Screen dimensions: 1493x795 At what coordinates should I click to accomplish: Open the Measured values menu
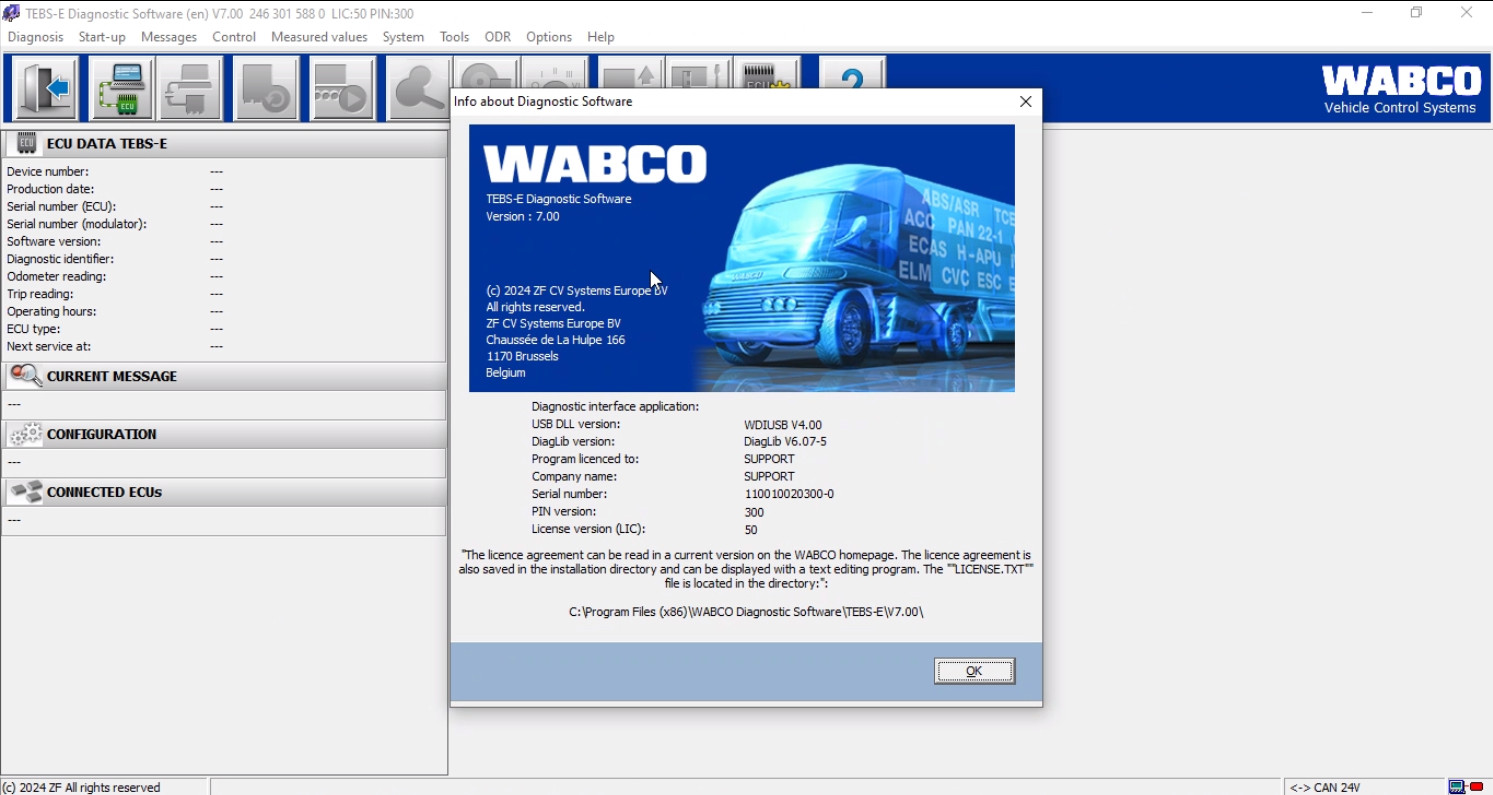click(319, 37)
